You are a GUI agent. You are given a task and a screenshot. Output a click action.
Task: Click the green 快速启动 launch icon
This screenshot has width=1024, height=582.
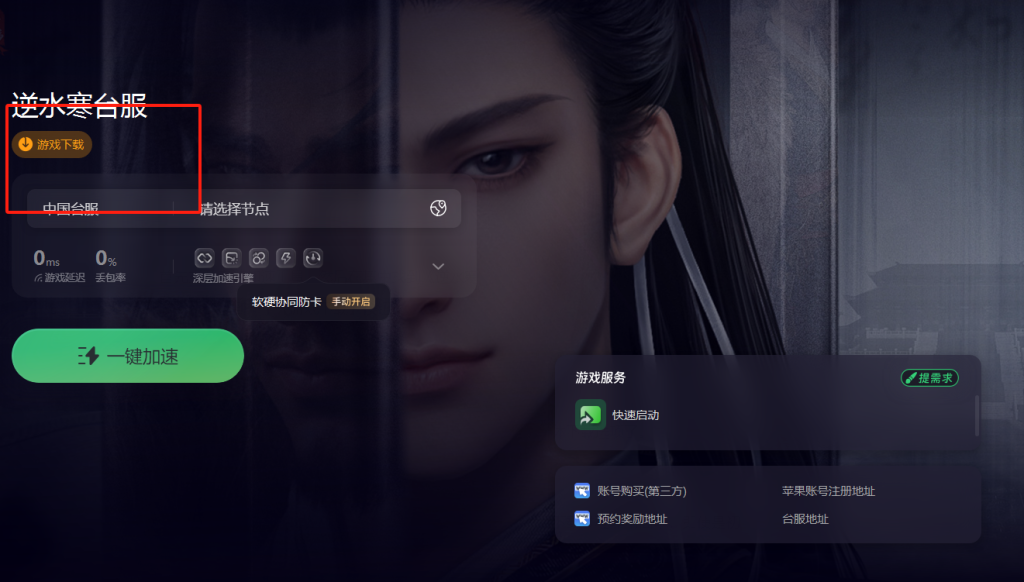pos(590,415)
